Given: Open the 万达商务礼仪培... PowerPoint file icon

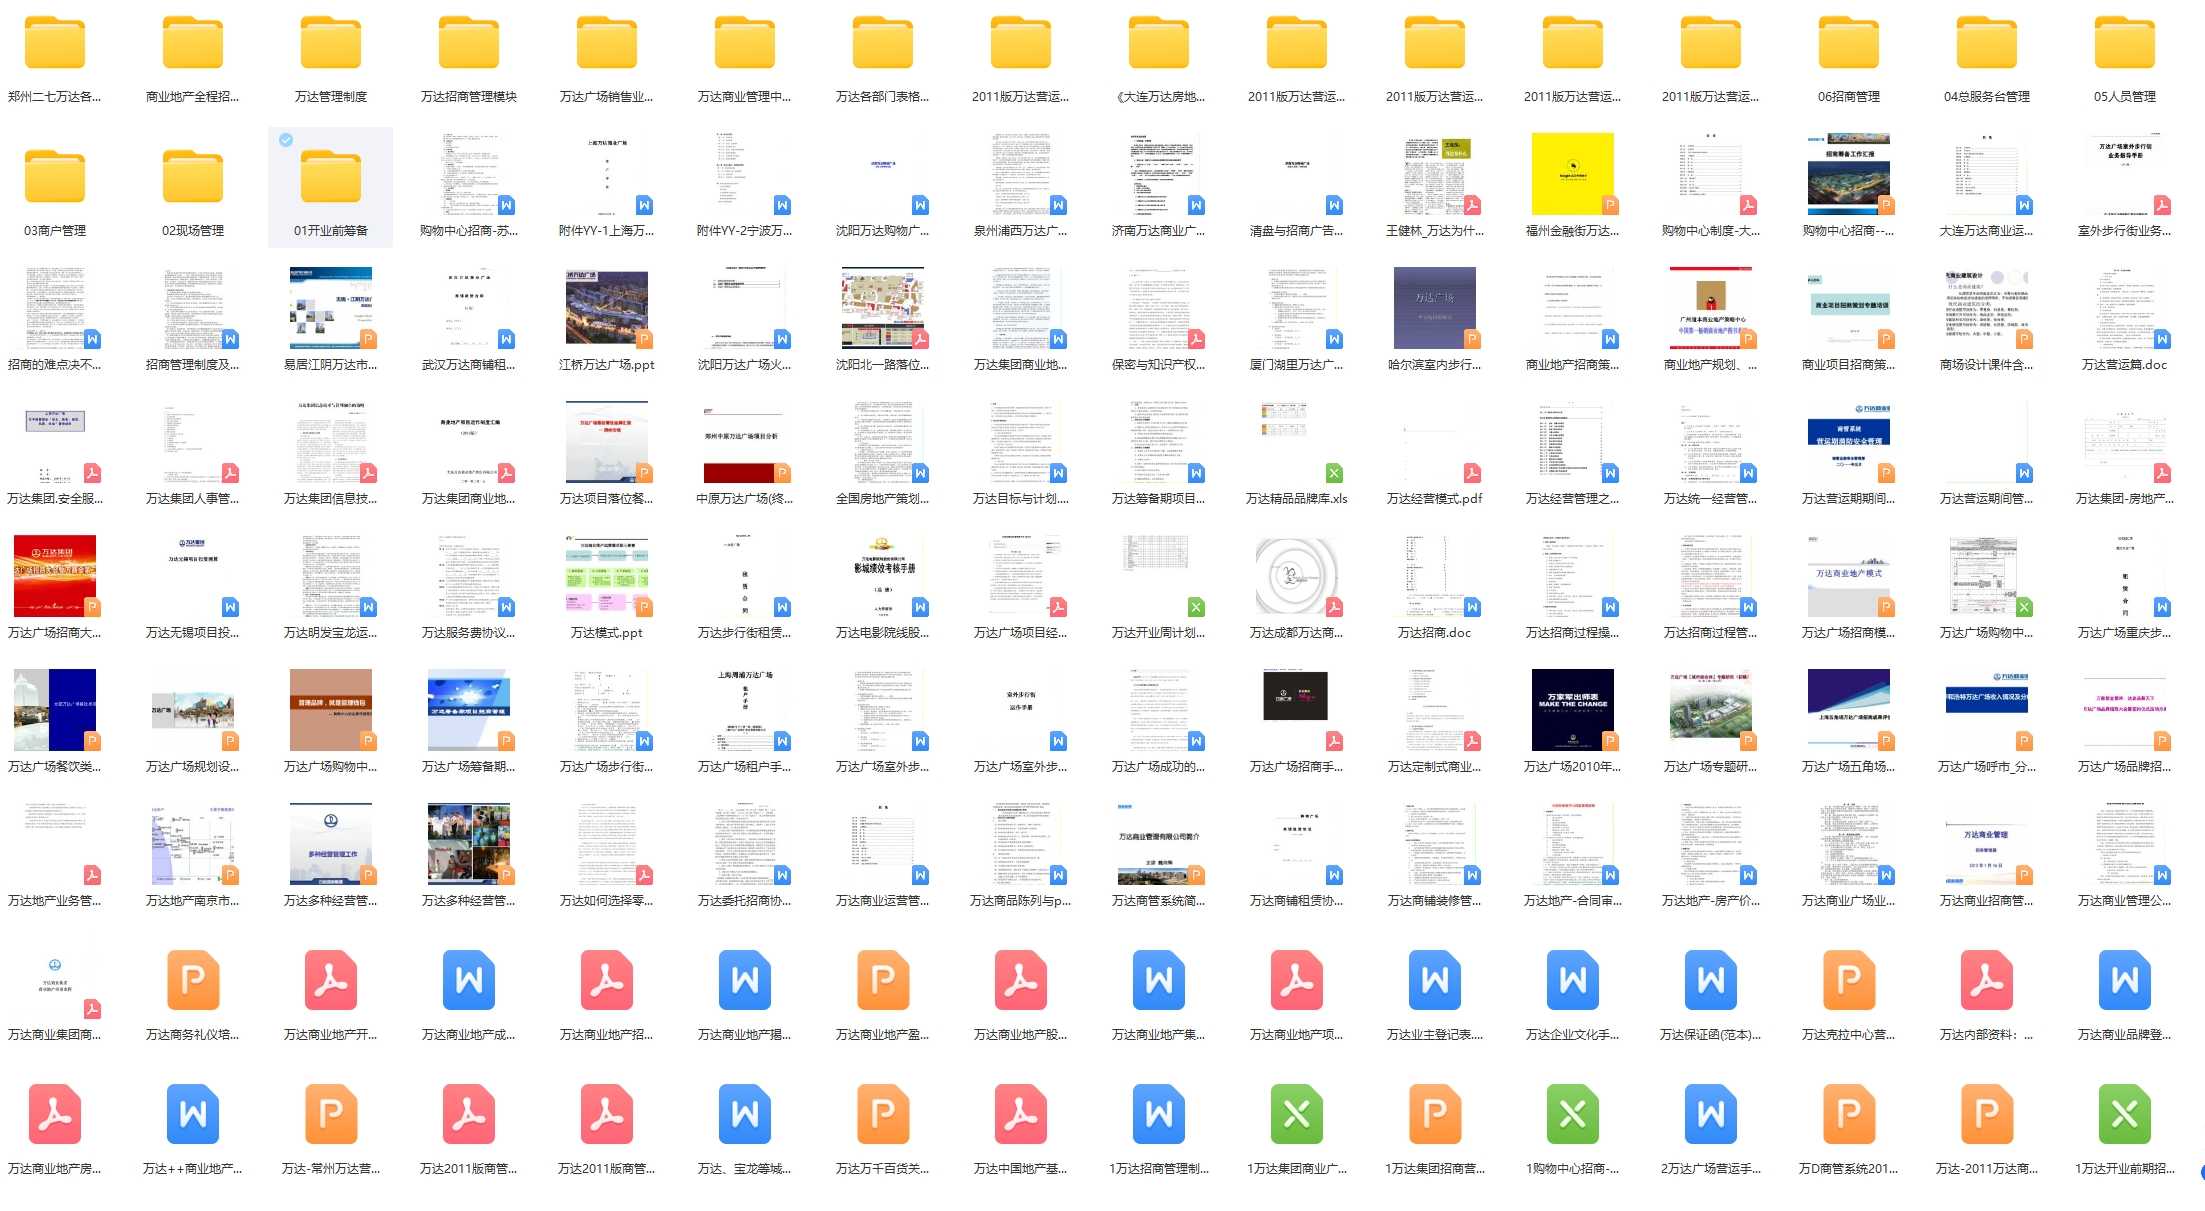Looking at the screenshot, I should pyautogui.click(x=193, y=981).
